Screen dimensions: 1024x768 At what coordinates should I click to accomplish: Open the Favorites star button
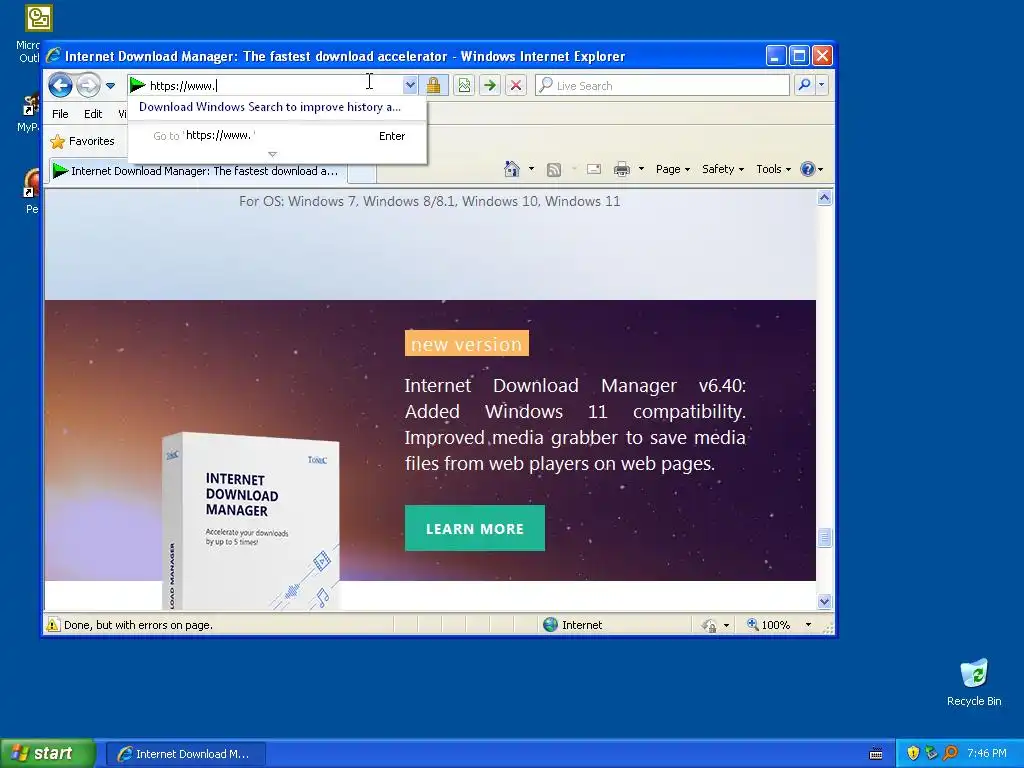point(83,141)
